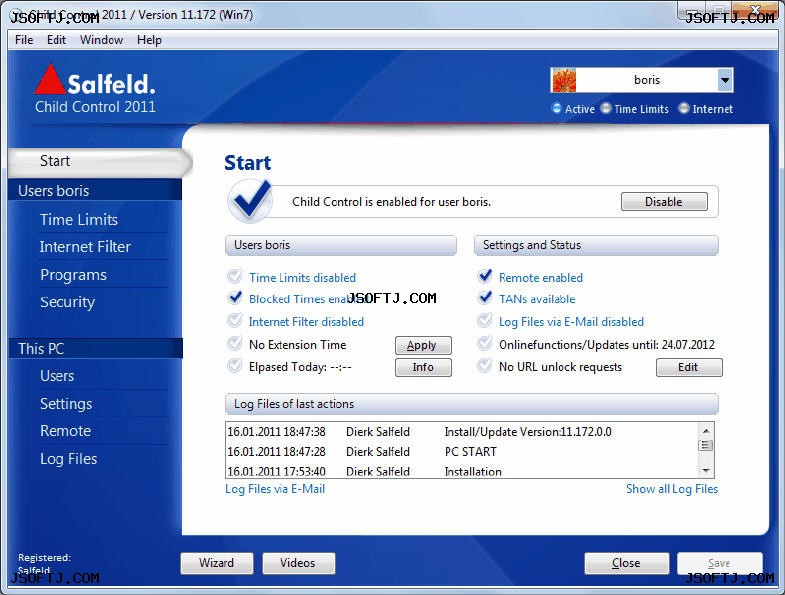Open Time Limits in the sidebar

(79, 219)
